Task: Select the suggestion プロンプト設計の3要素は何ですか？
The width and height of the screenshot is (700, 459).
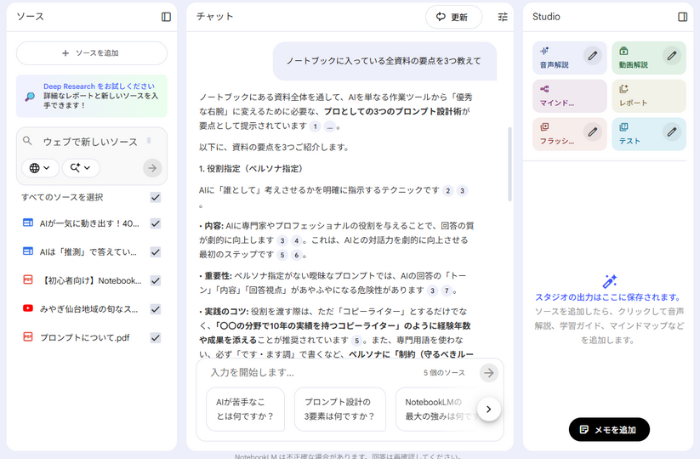Action: pos(340,409)
